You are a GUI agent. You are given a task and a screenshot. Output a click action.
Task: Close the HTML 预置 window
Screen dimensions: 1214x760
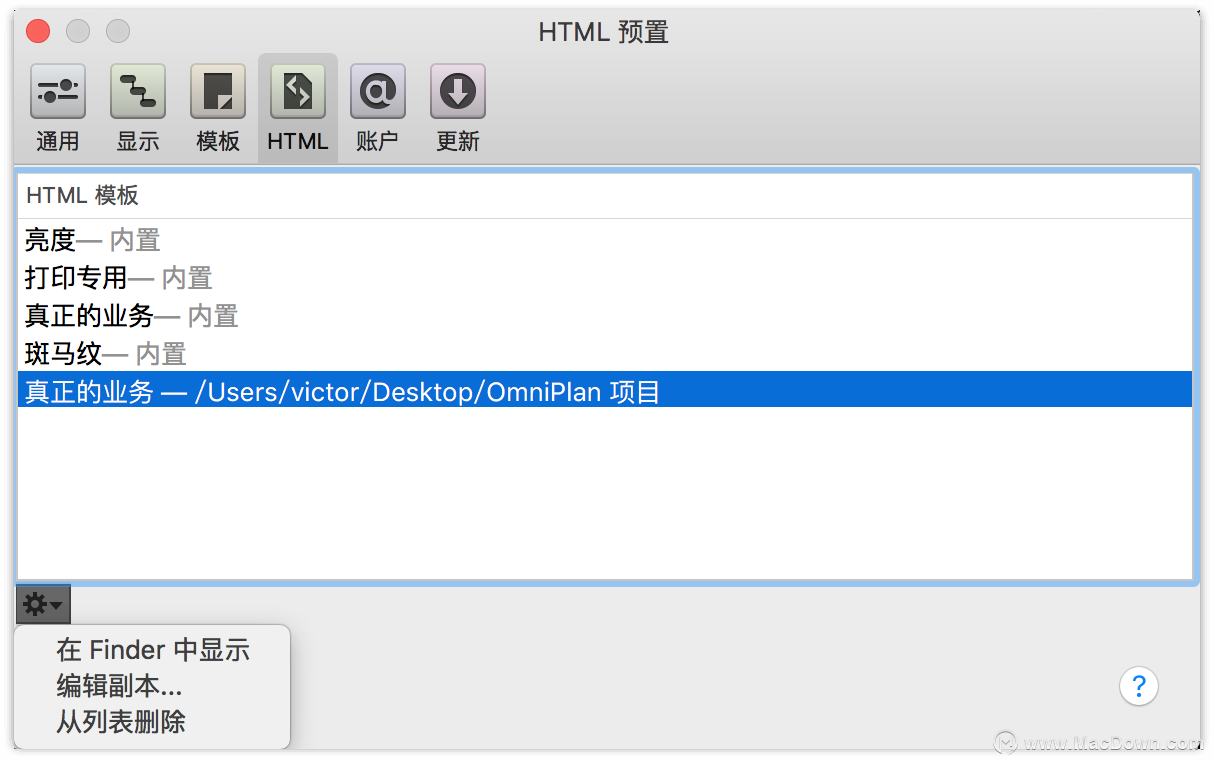(38, 31)
